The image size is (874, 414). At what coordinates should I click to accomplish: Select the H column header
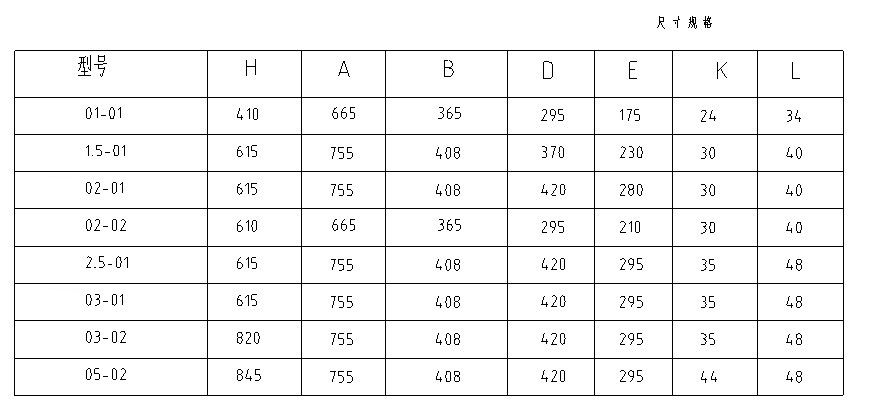(251, 69)
